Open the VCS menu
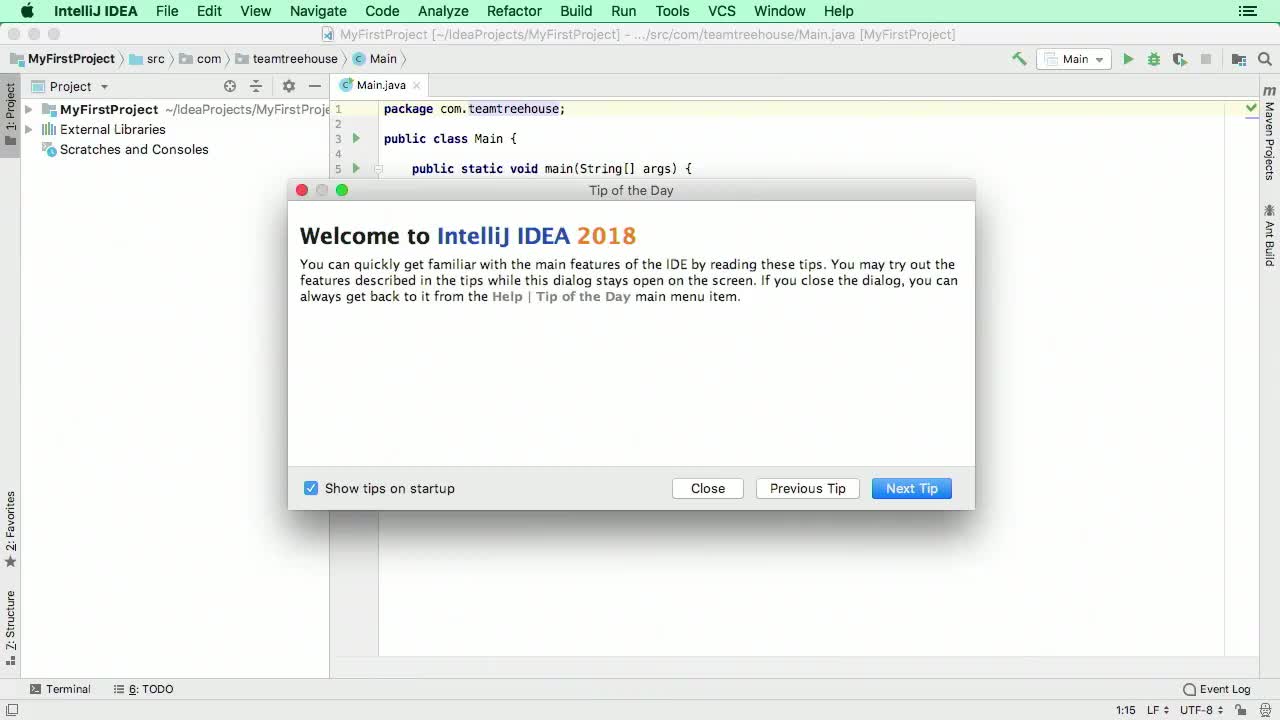The width and height of the screenshot is (1280, 720). coord(721,11)
